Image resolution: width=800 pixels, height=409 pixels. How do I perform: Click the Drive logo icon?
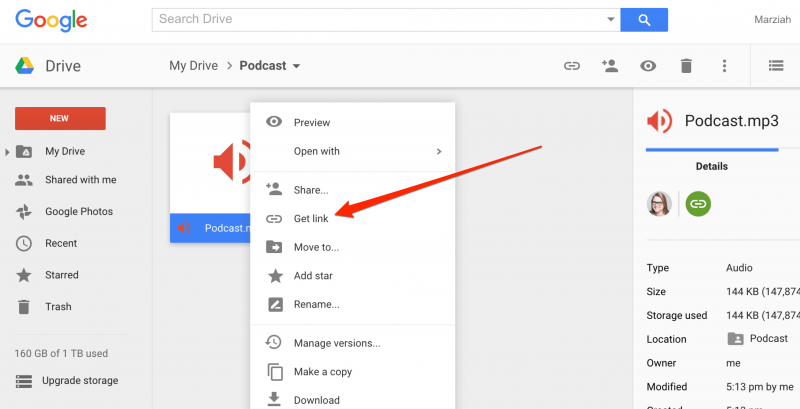click(24, 66)
